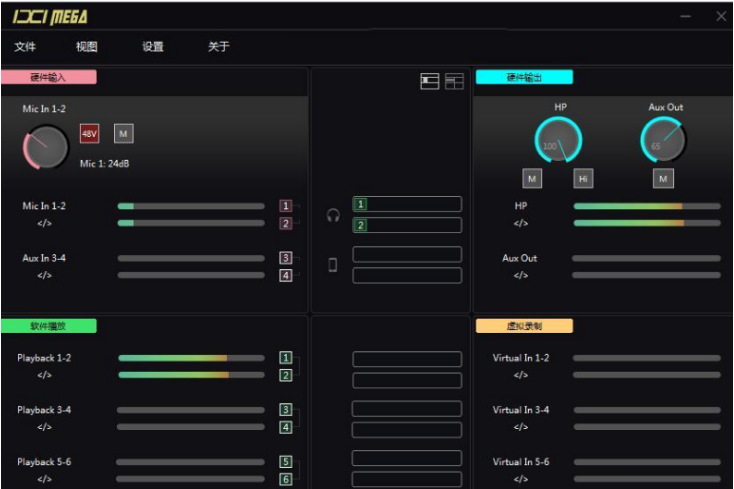734x489 pixels.
Task: Toggle stereo link under Aux In 3-4
Action: coord(44,275)
